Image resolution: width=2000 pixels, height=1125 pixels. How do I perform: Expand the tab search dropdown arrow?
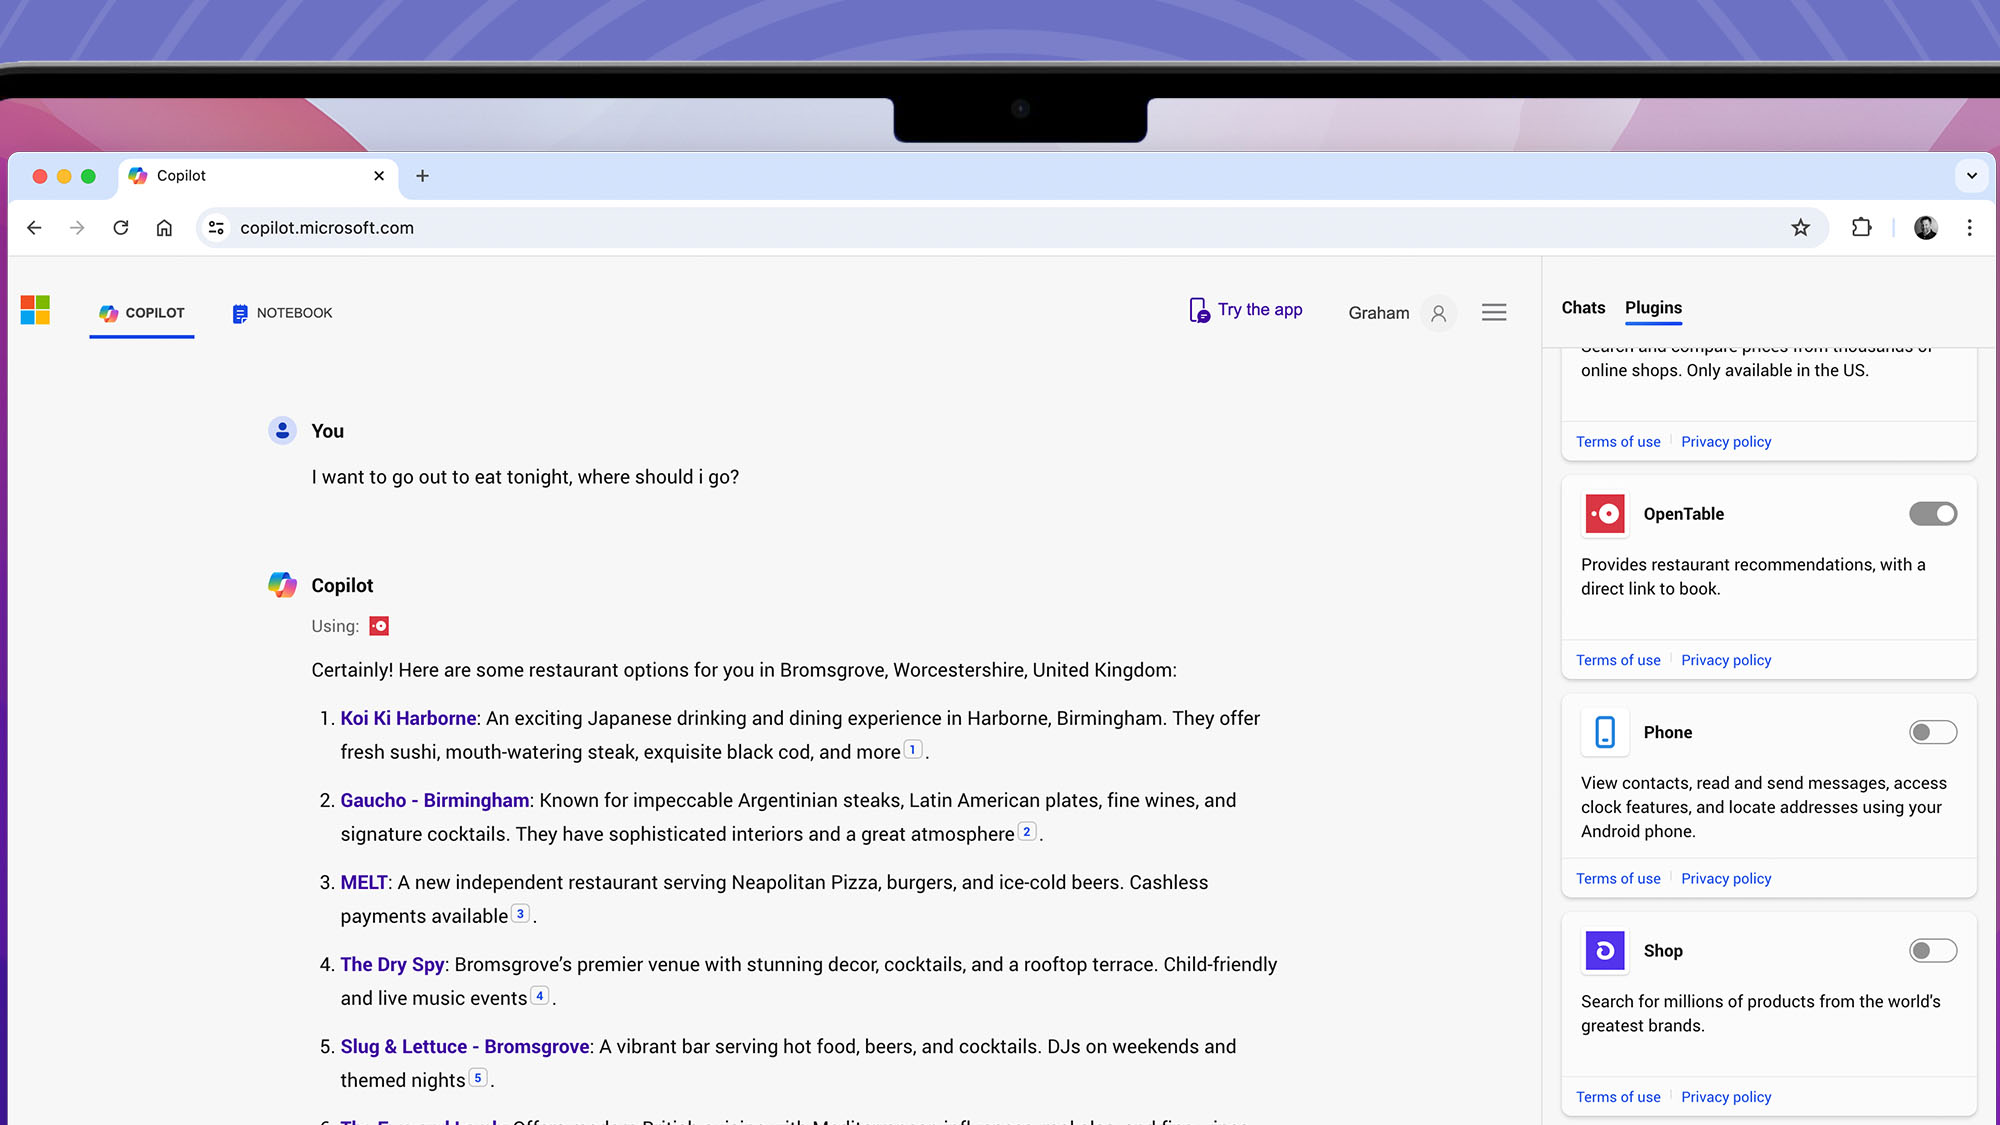pos(1971,176)
